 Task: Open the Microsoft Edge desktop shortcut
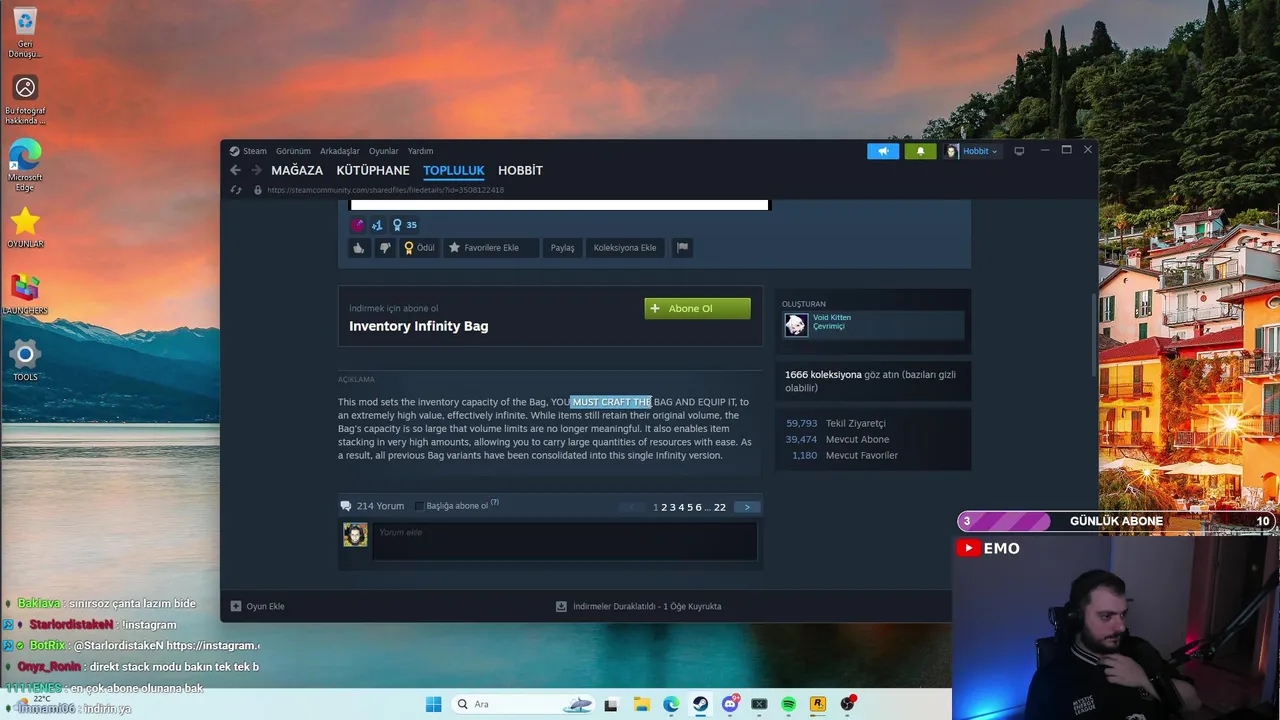(25, 163)
